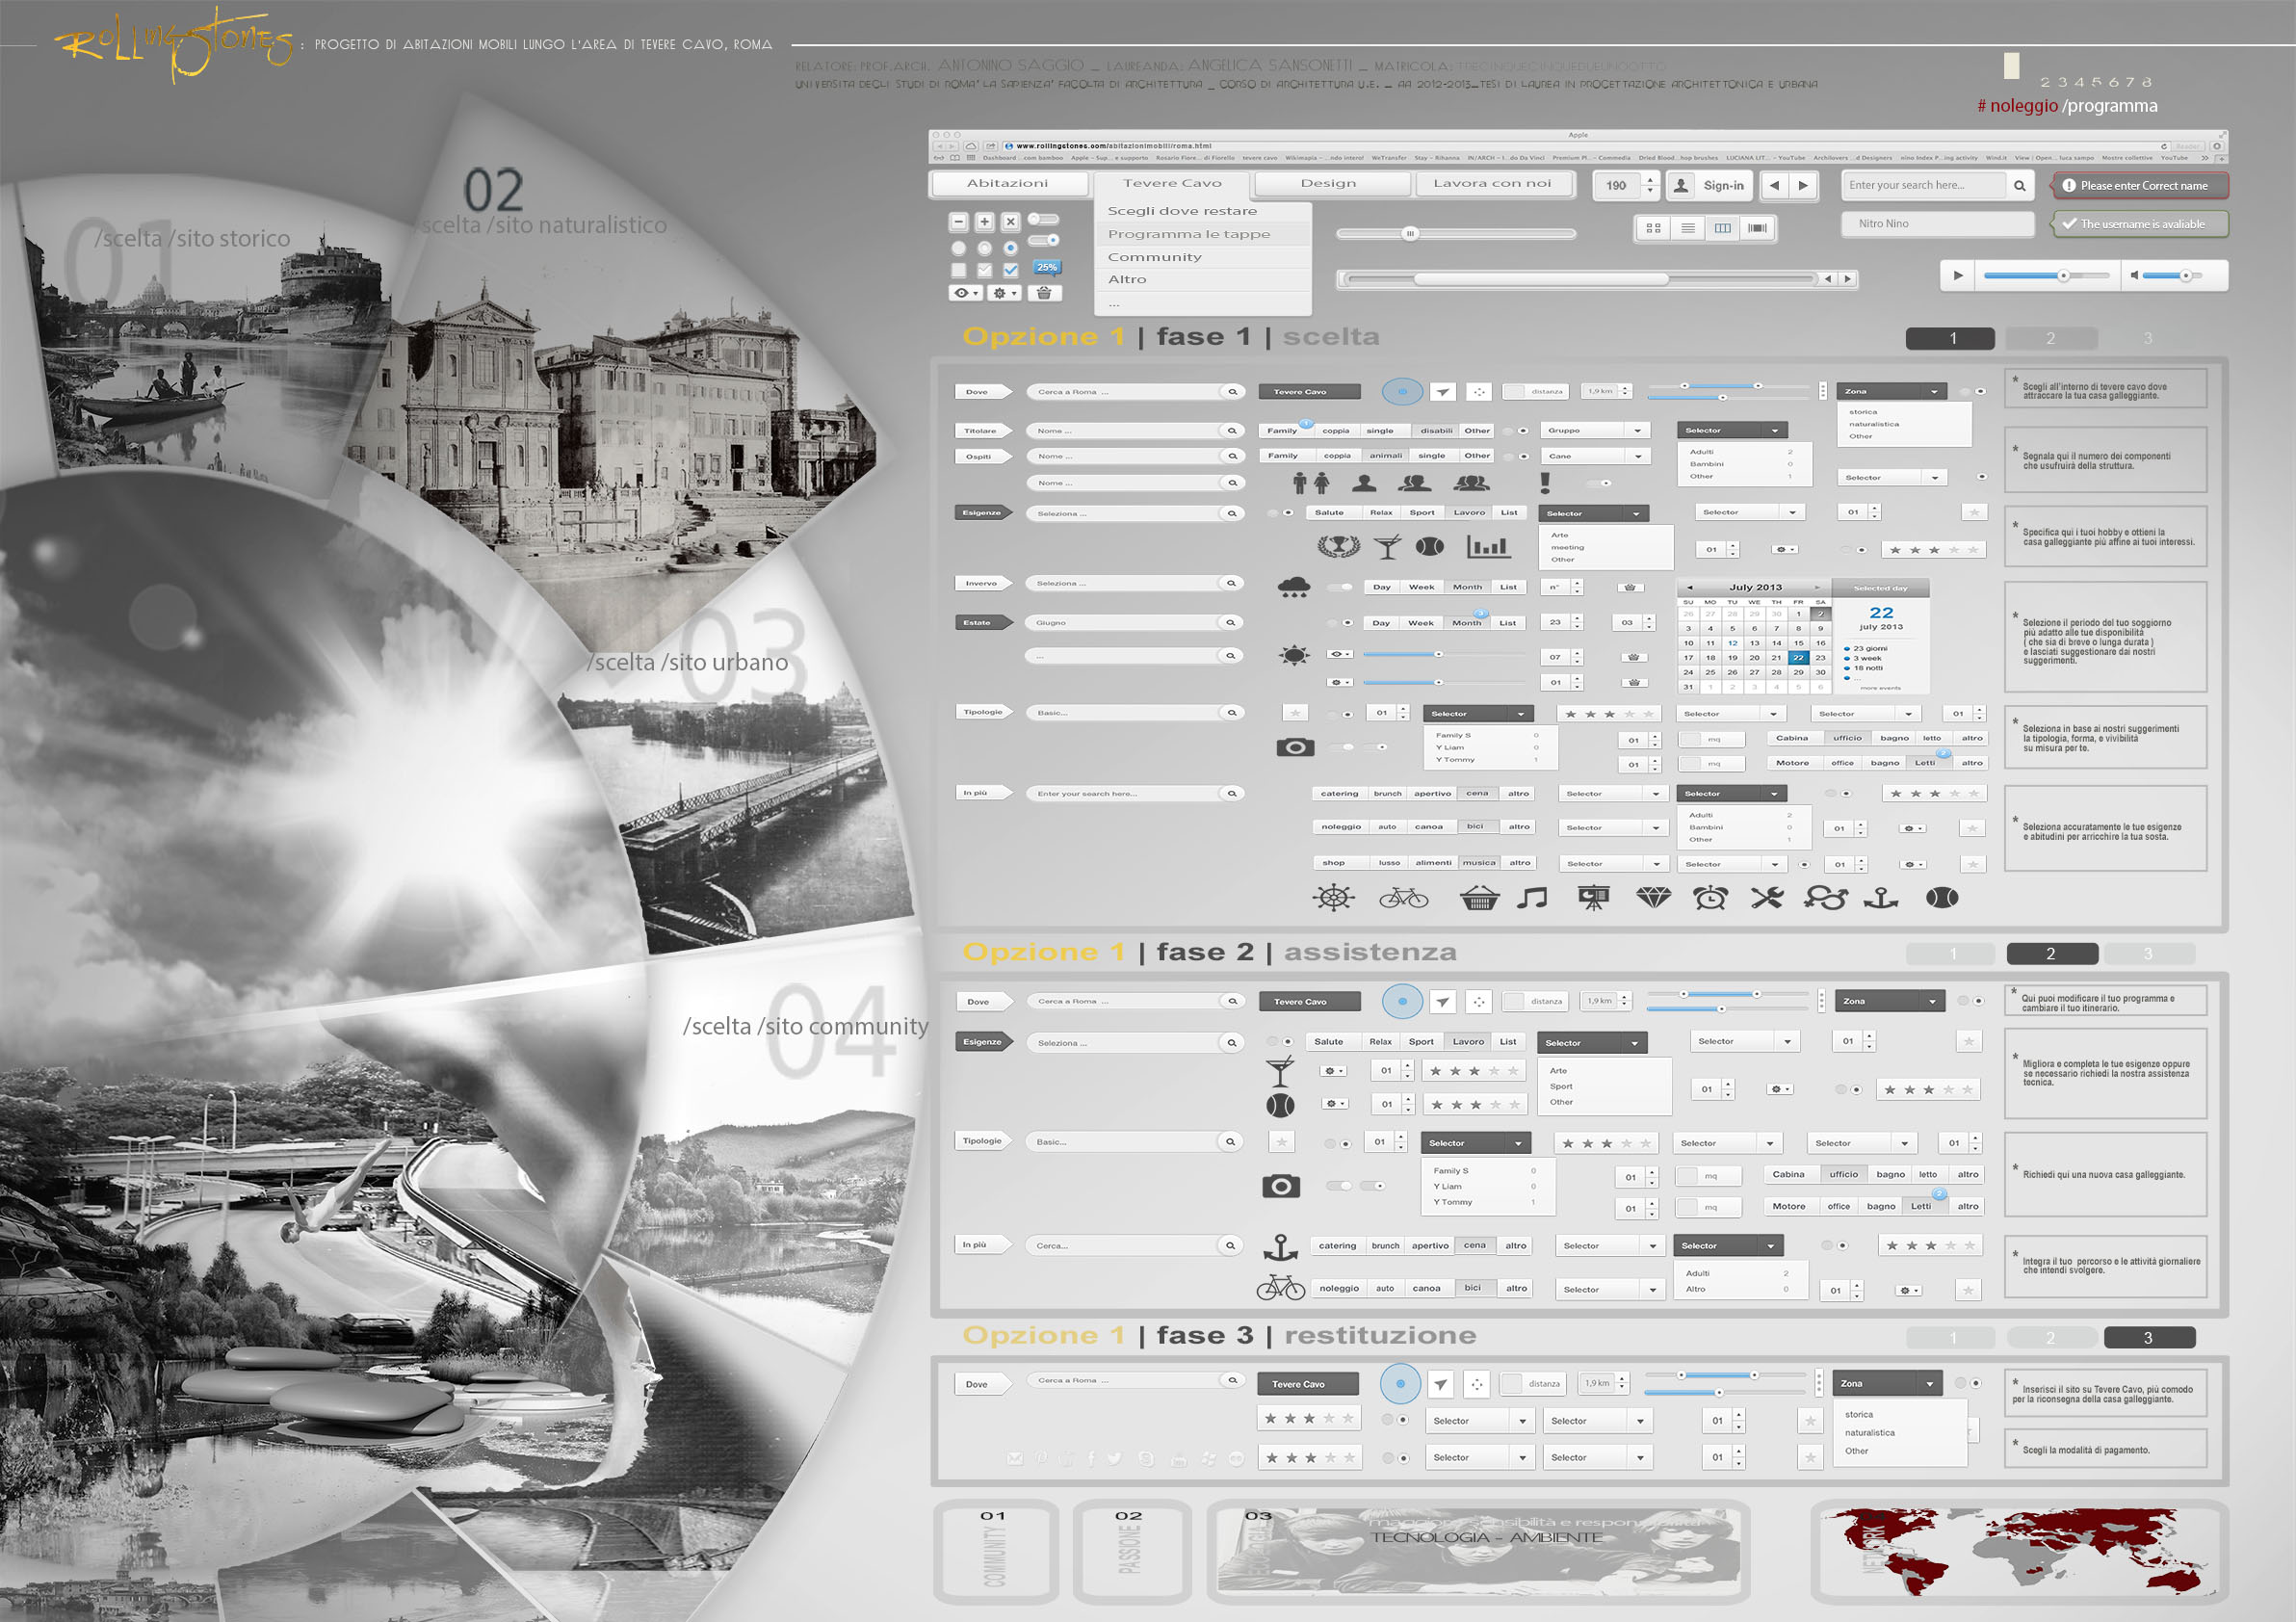
Task: Select the blue filled radio button
Action: tap(1011, 247)
